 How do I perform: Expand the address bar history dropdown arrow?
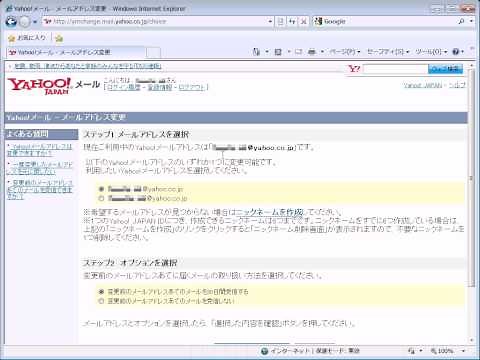point(270,22)
